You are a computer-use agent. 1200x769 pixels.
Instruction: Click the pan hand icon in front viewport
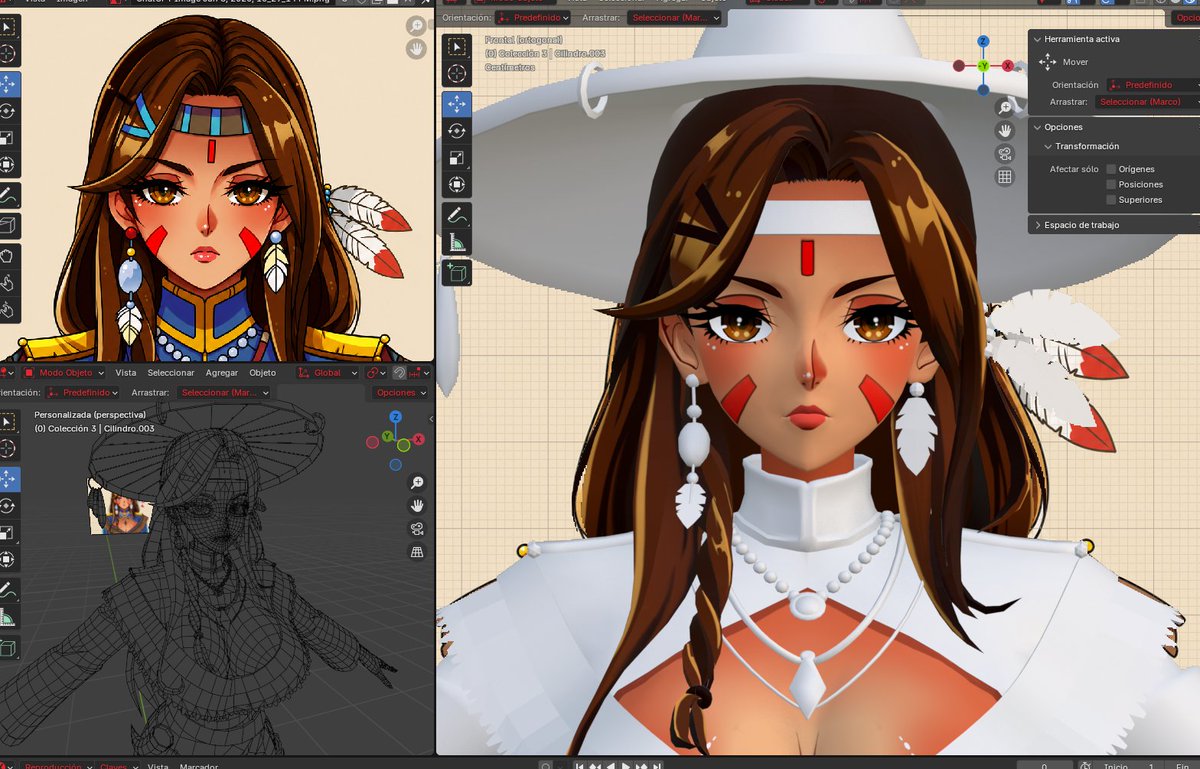coord(1005,130)
